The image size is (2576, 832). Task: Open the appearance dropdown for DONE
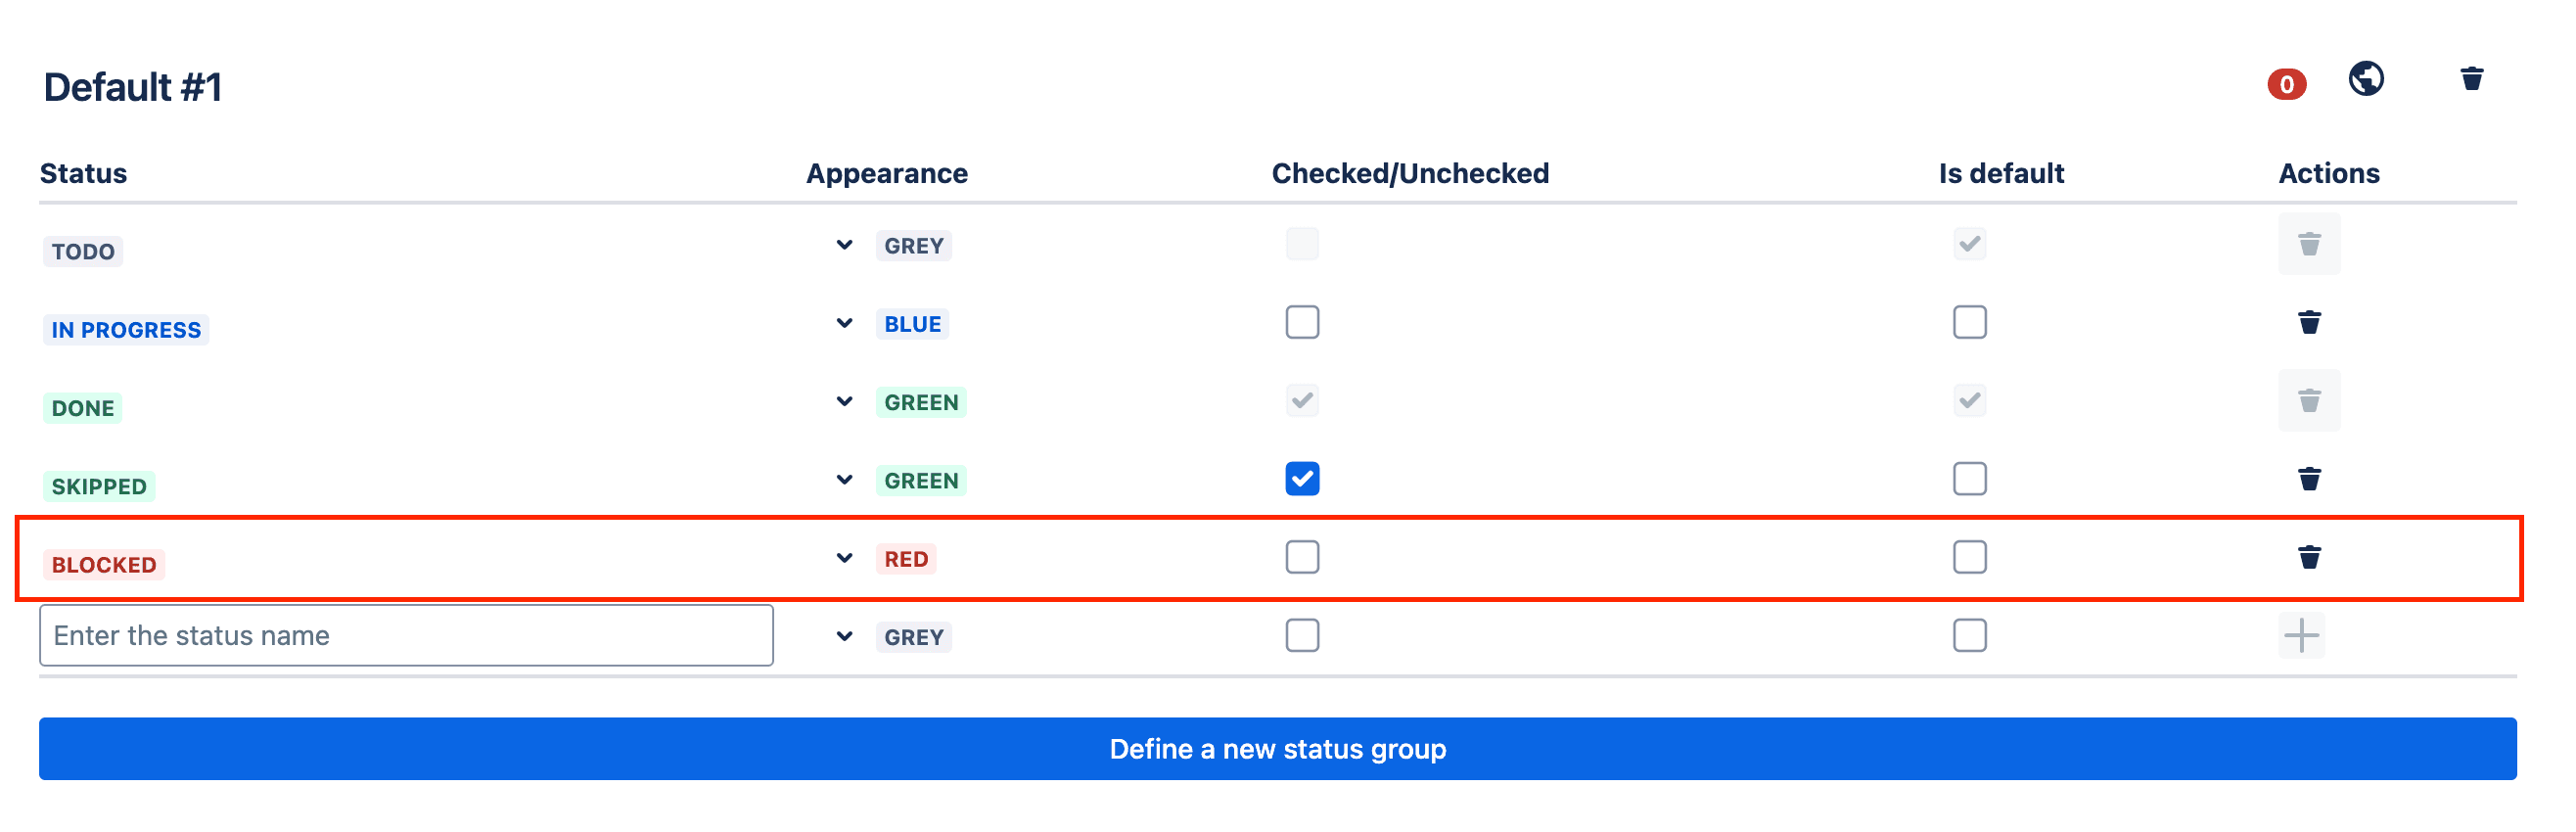tap(843, 401)
